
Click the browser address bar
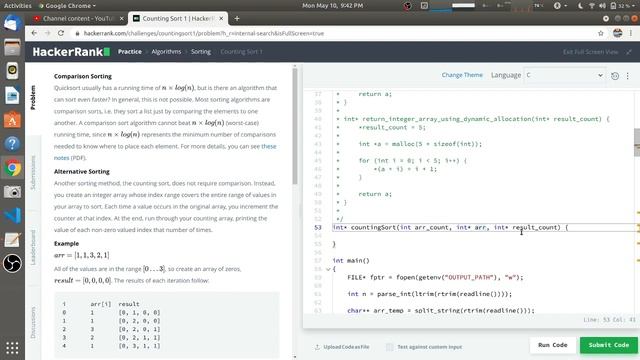335,33
